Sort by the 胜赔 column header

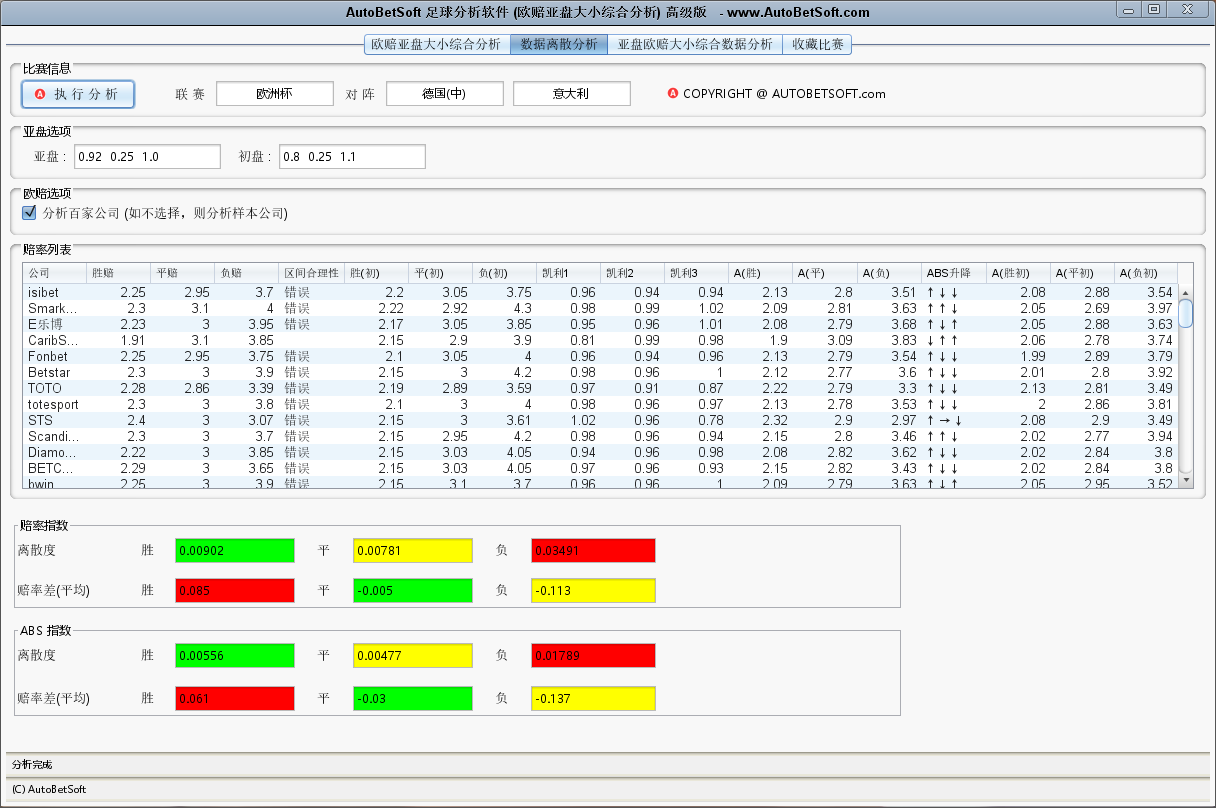tap(118, 273)
